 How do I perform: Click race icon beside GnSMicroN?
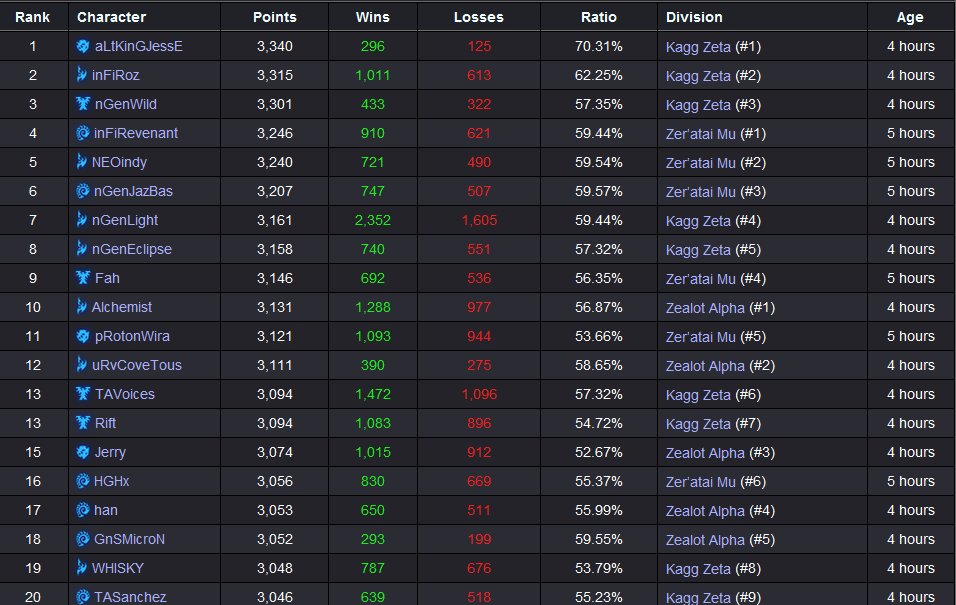click(83, 539)
